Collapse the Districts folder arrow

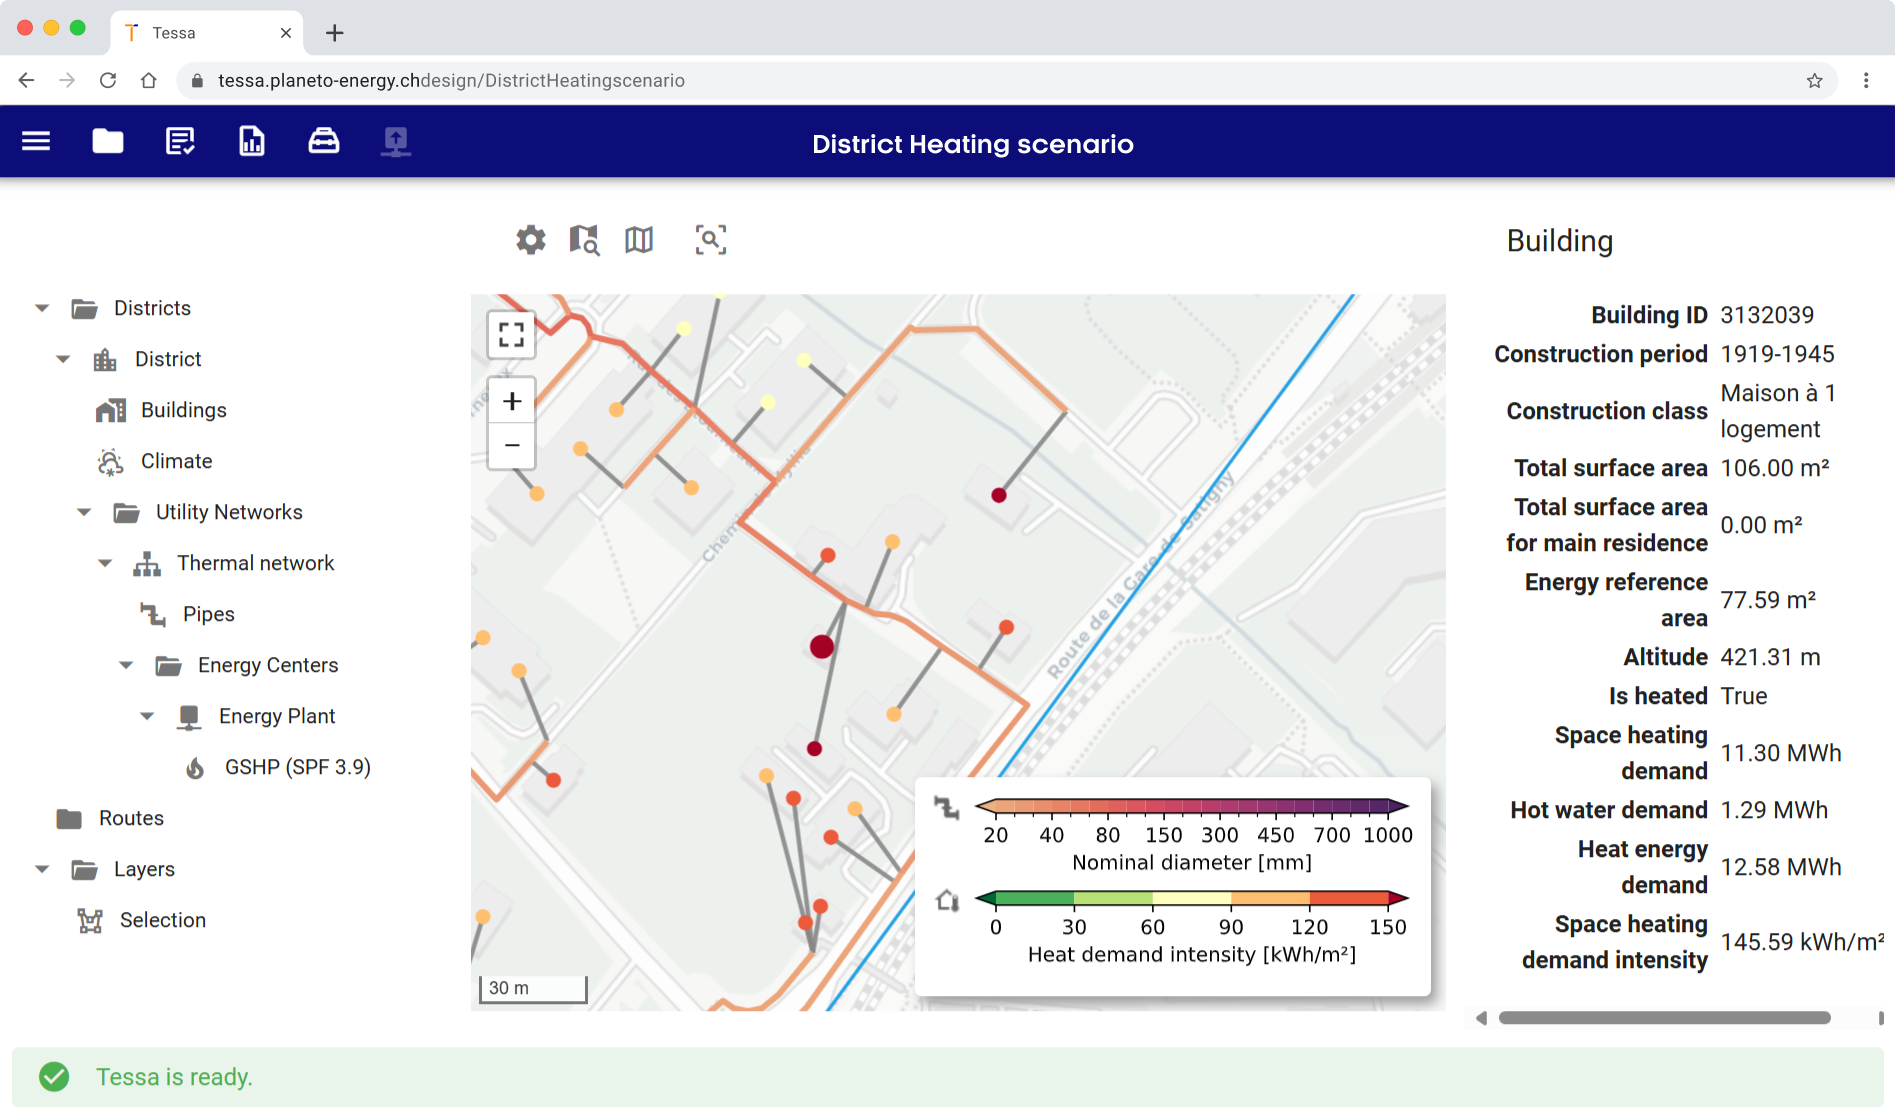[x=42, y=308]
